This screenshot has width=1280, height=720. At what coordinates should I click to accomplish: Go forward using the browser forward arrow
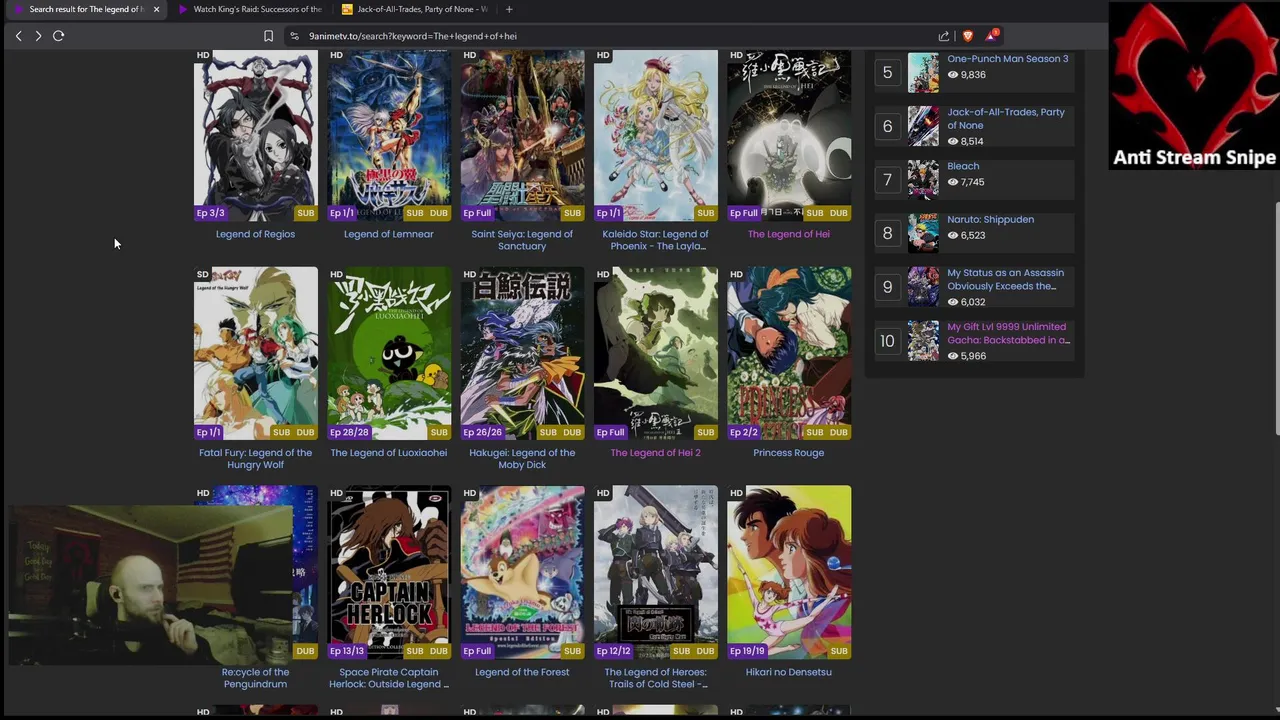click(38, 36)
